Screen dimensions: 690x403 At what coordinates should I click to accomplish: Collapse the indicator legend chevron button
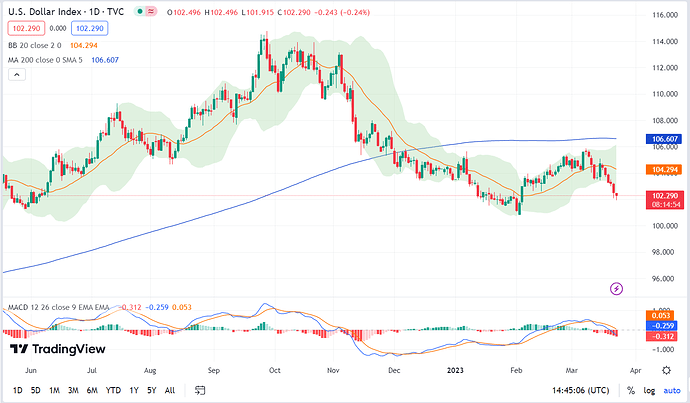(17, 75)
